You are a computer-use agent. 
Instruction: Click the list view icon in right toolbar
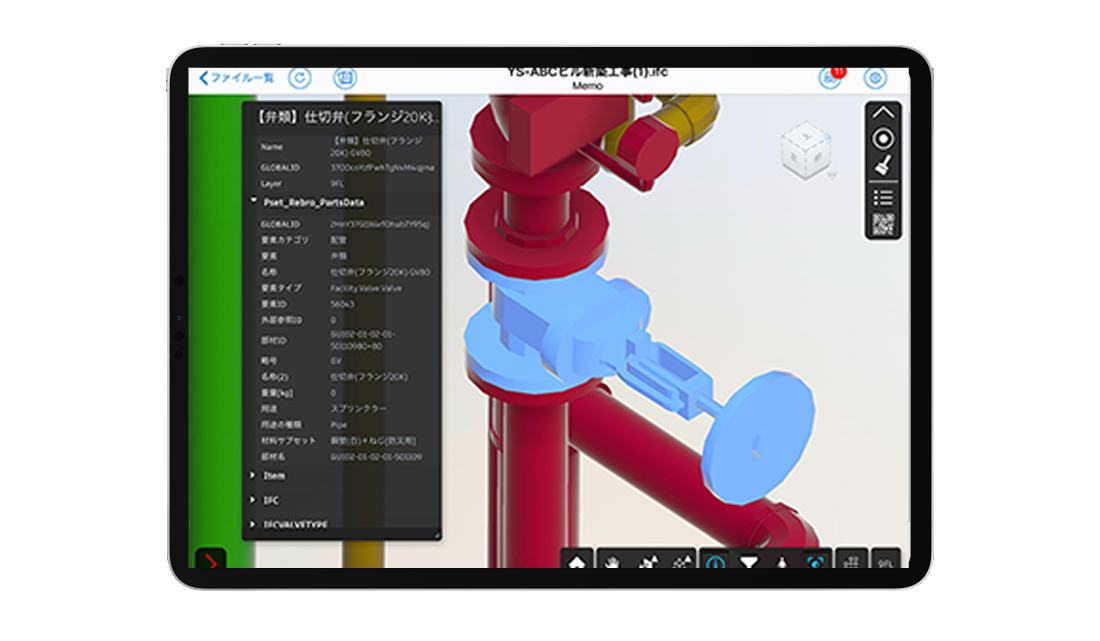[883, 196]
